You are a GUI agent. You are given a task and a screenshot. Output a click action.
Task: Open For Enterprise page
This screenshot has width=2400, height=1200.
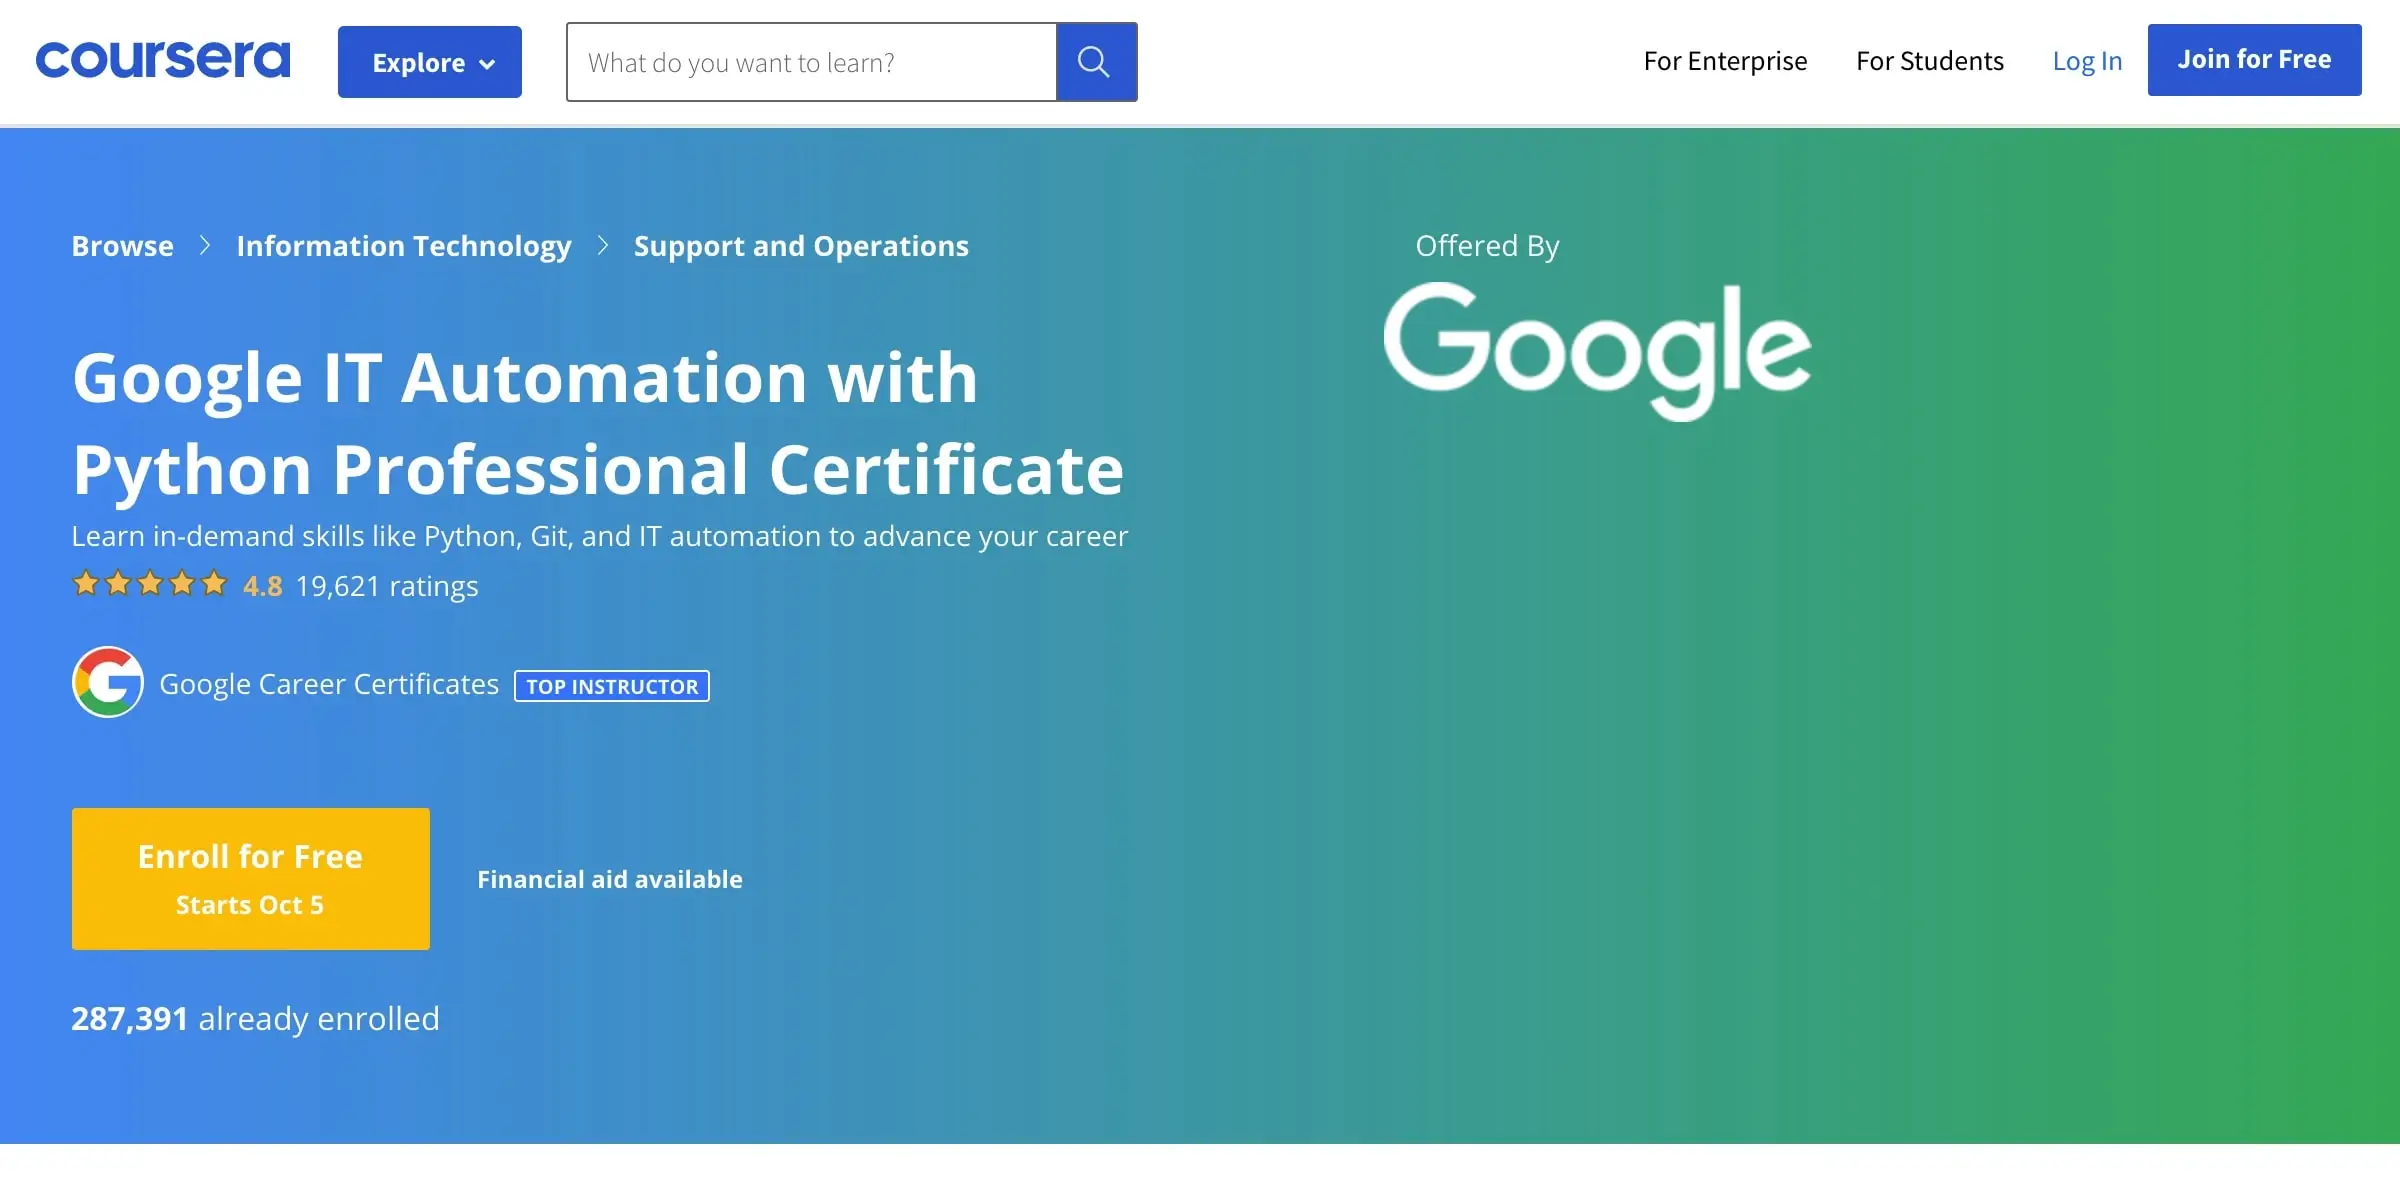coord(1725,61)
